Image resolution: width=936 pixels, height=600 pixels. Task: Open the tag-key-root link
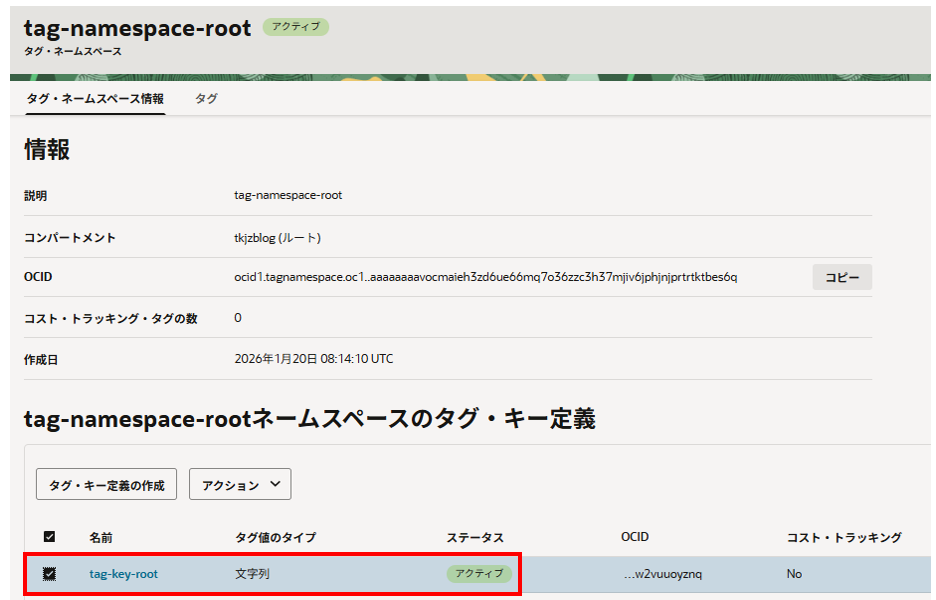[x=123, y=574]
